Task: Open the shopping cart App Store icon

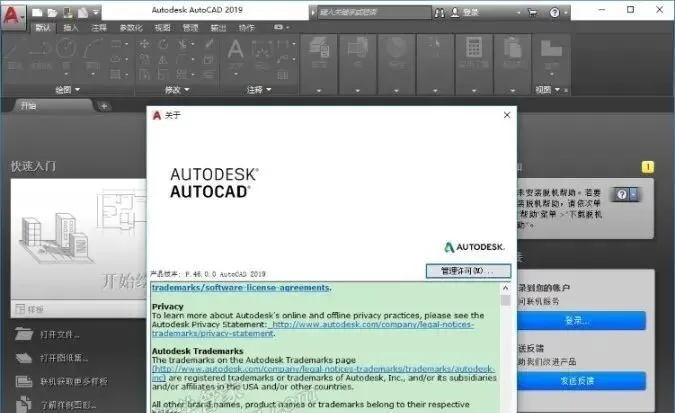Action: click(533, 13)
